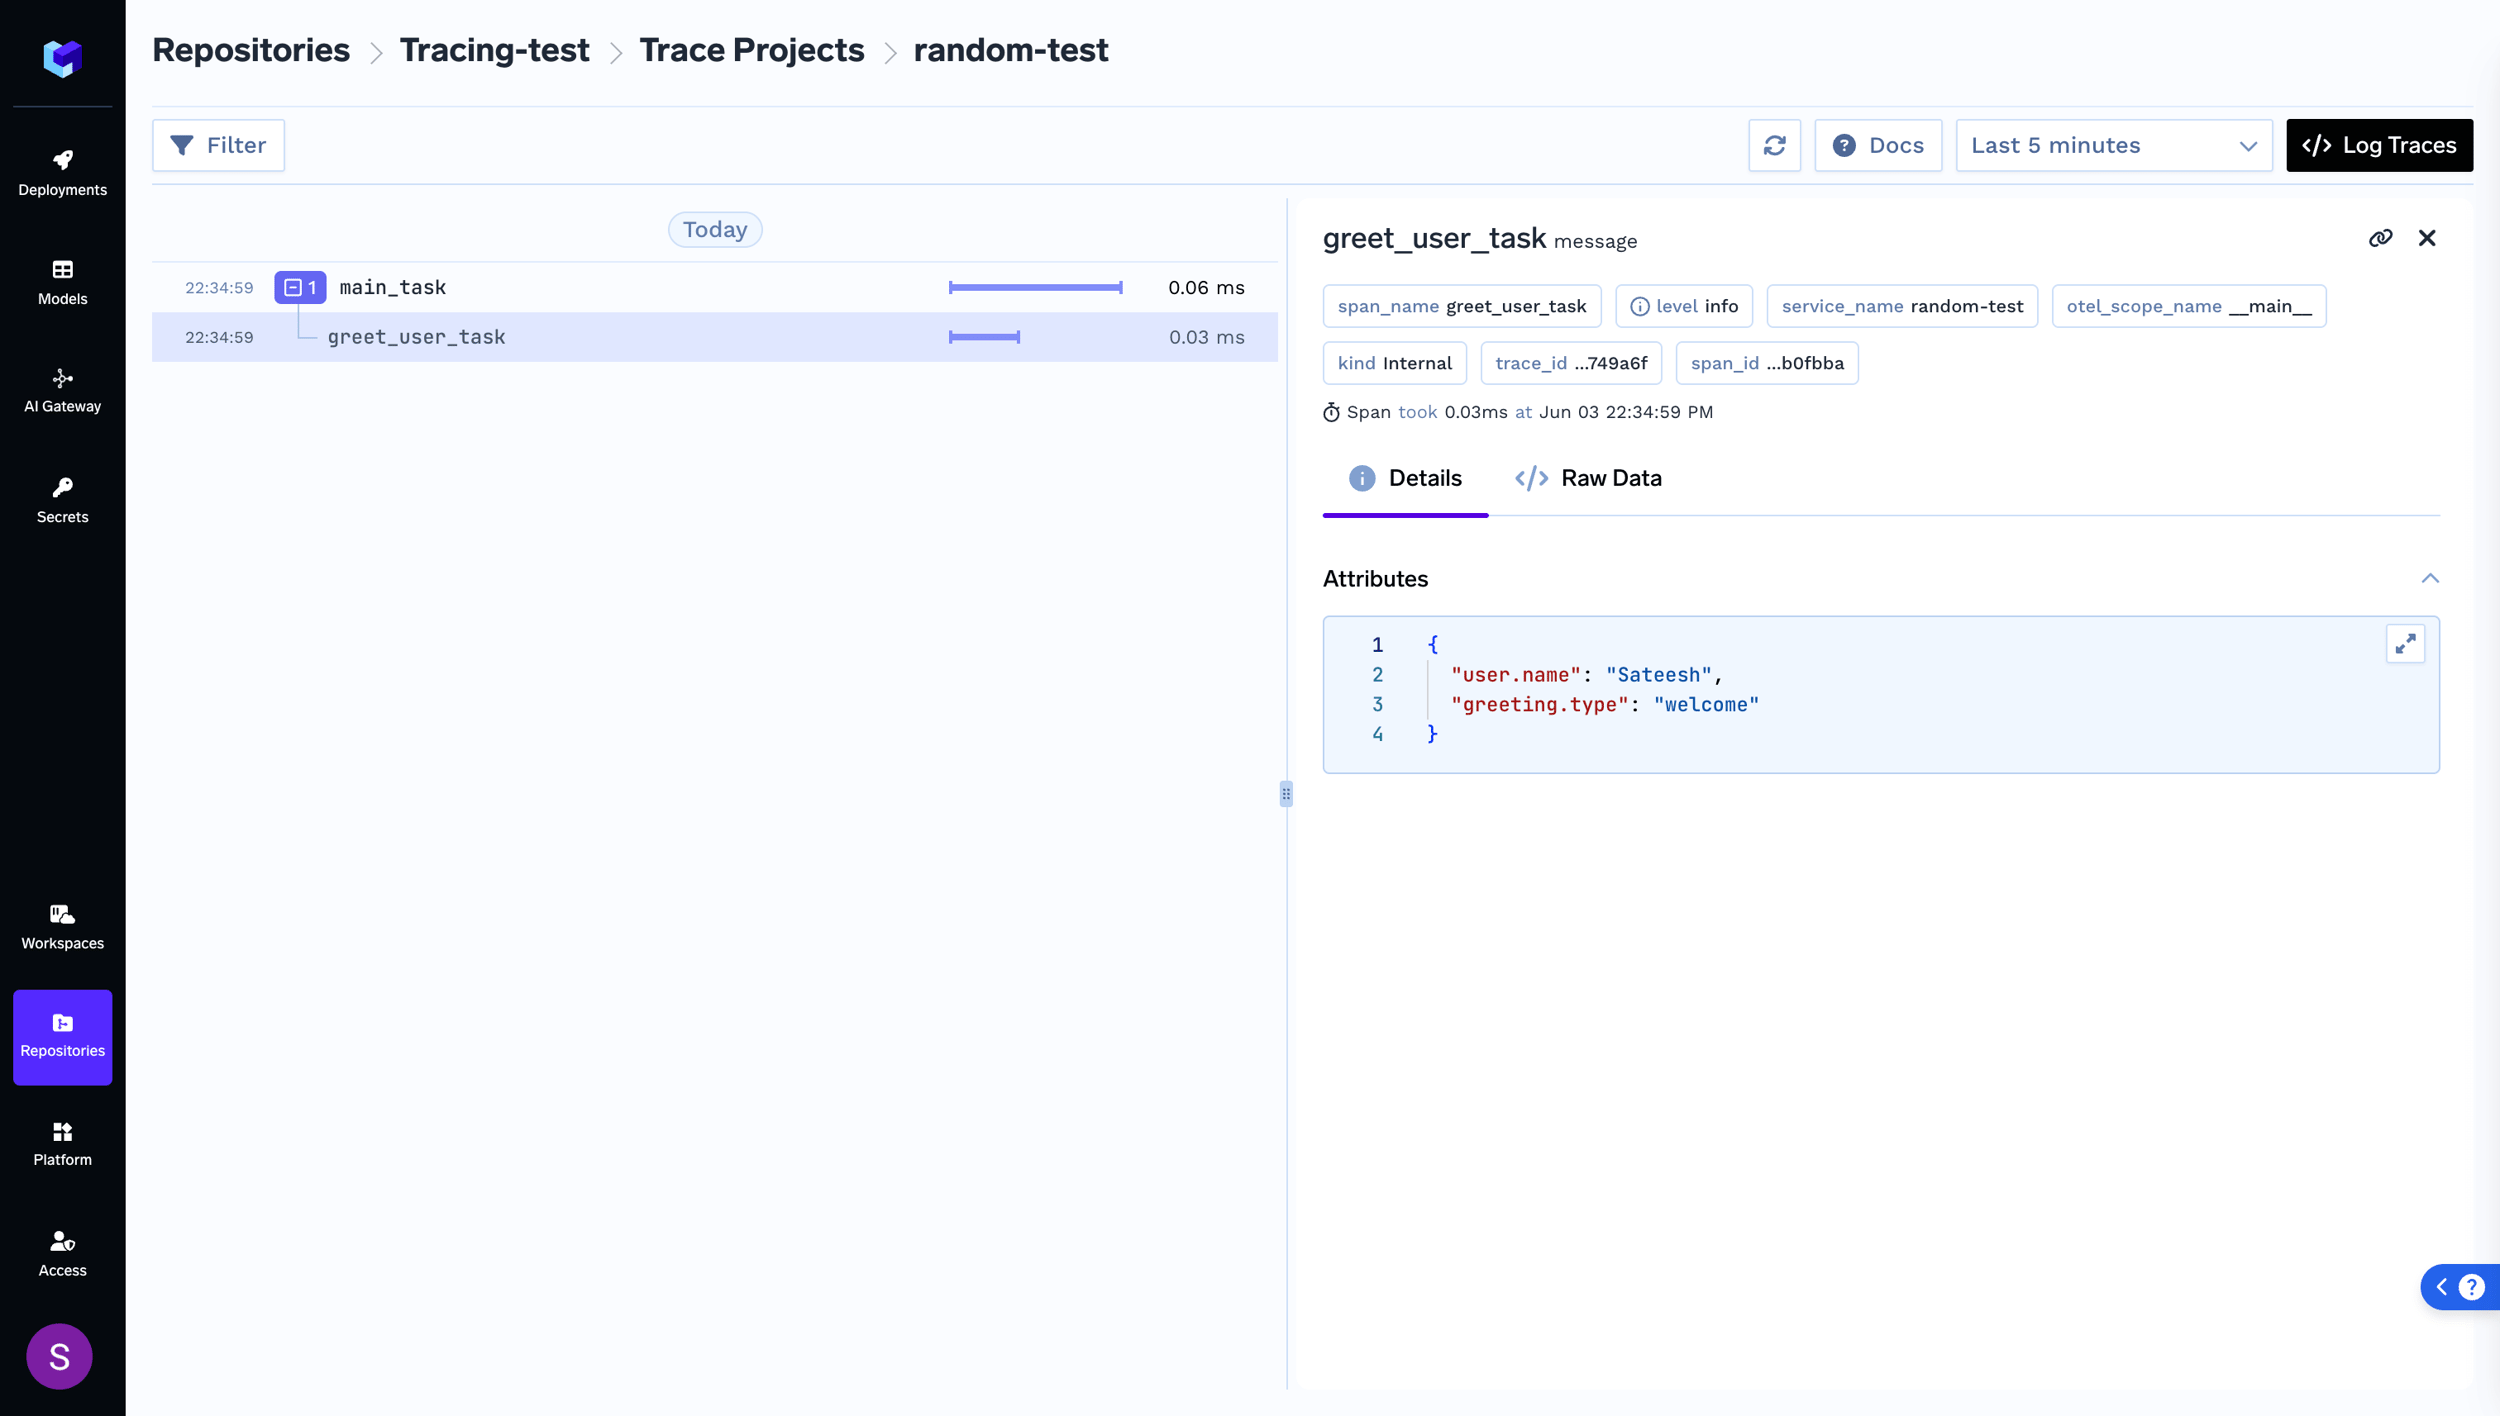Click the kind Internal chip
Viewport: 2500px width, 1416px height.
(x=1394, y=363)
